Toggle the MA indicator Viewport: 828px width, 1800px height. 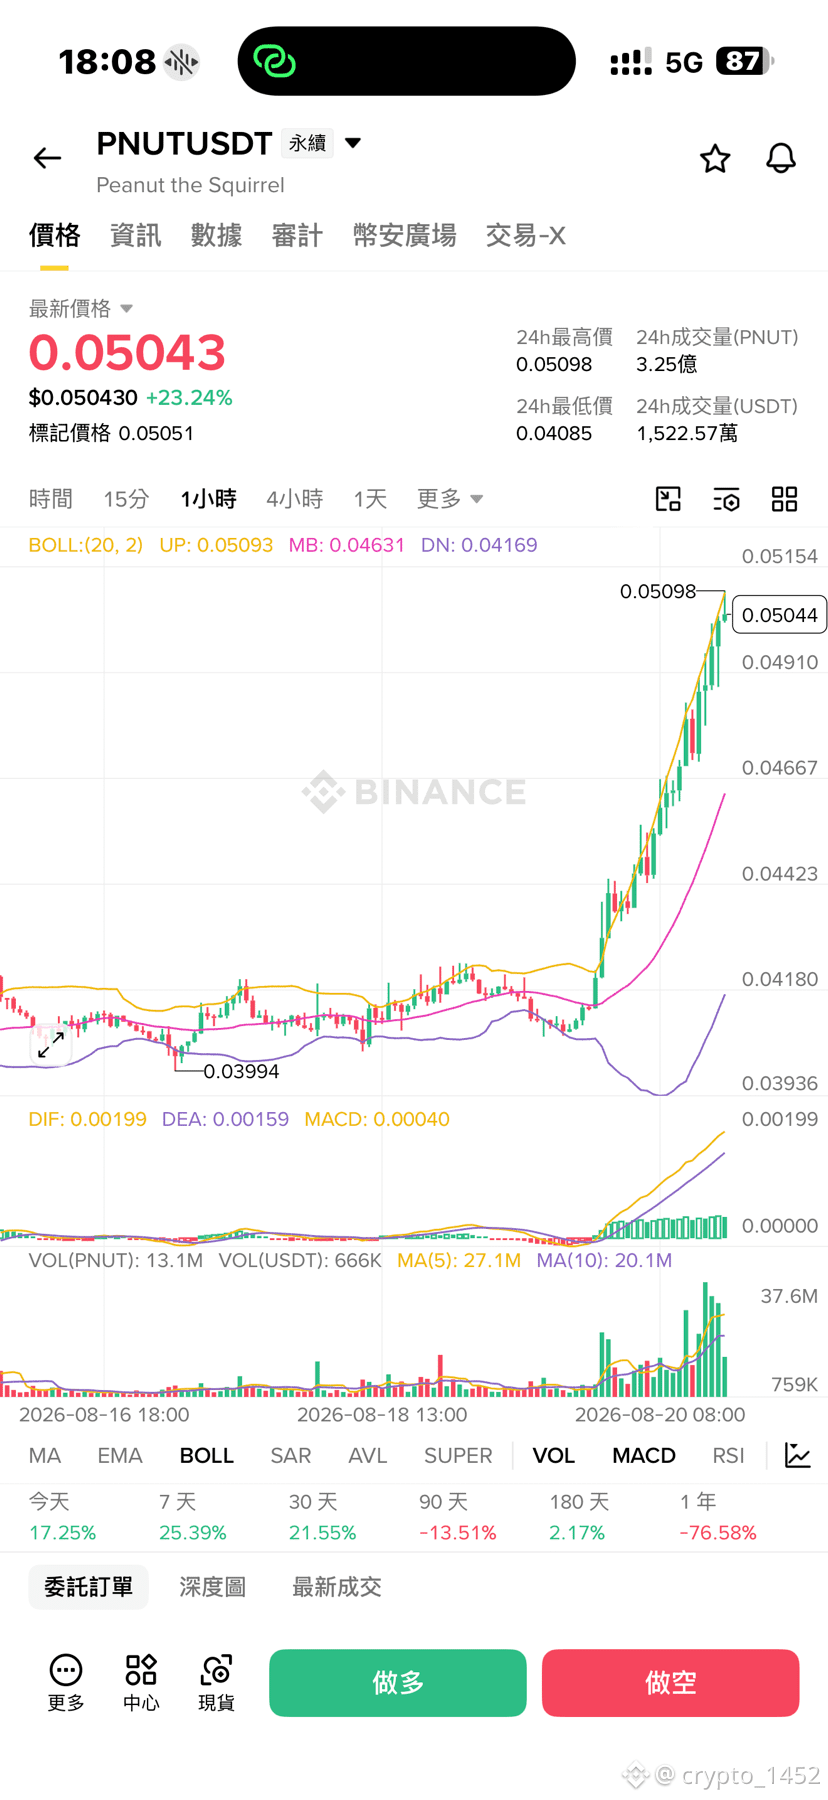[45, 1455]
